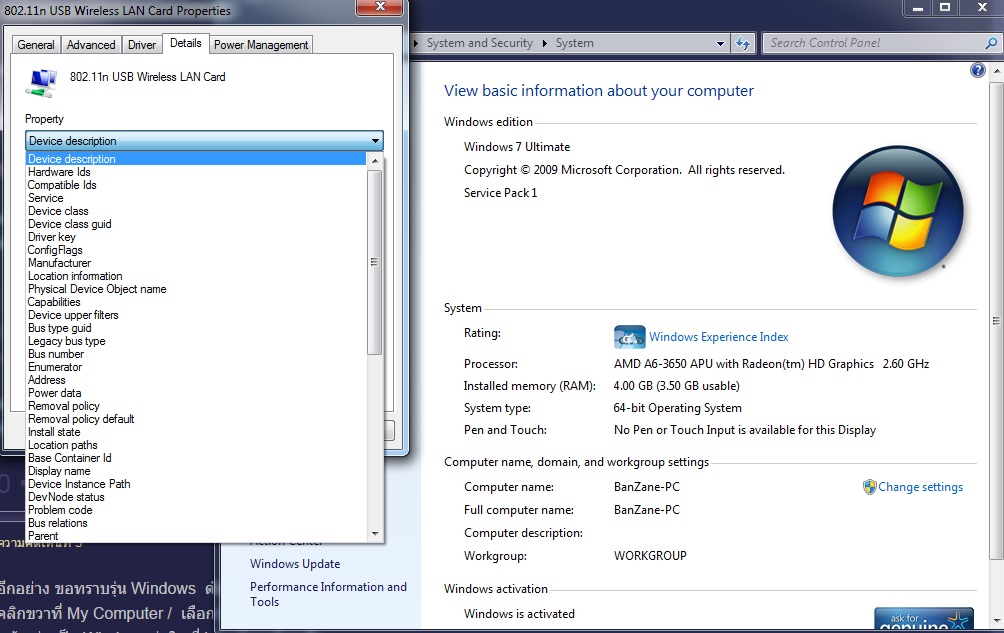
Task: Select DevNode status entry
Action: (196, 497)
